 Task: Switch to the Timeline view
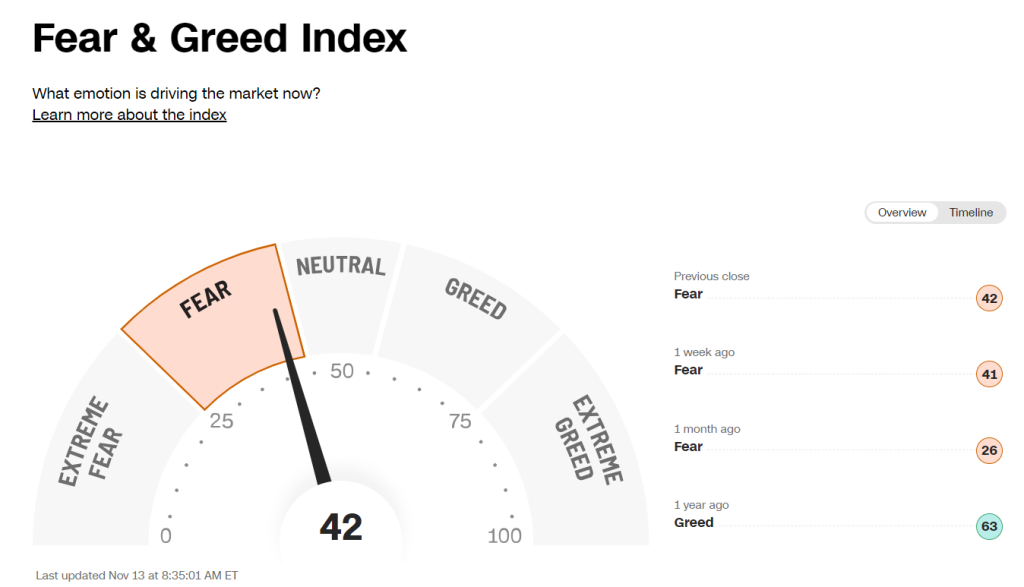(970, 213)
